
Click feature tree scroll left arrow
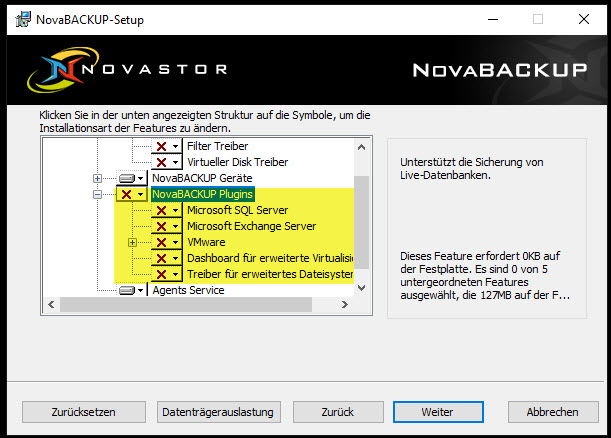(51, 304)
